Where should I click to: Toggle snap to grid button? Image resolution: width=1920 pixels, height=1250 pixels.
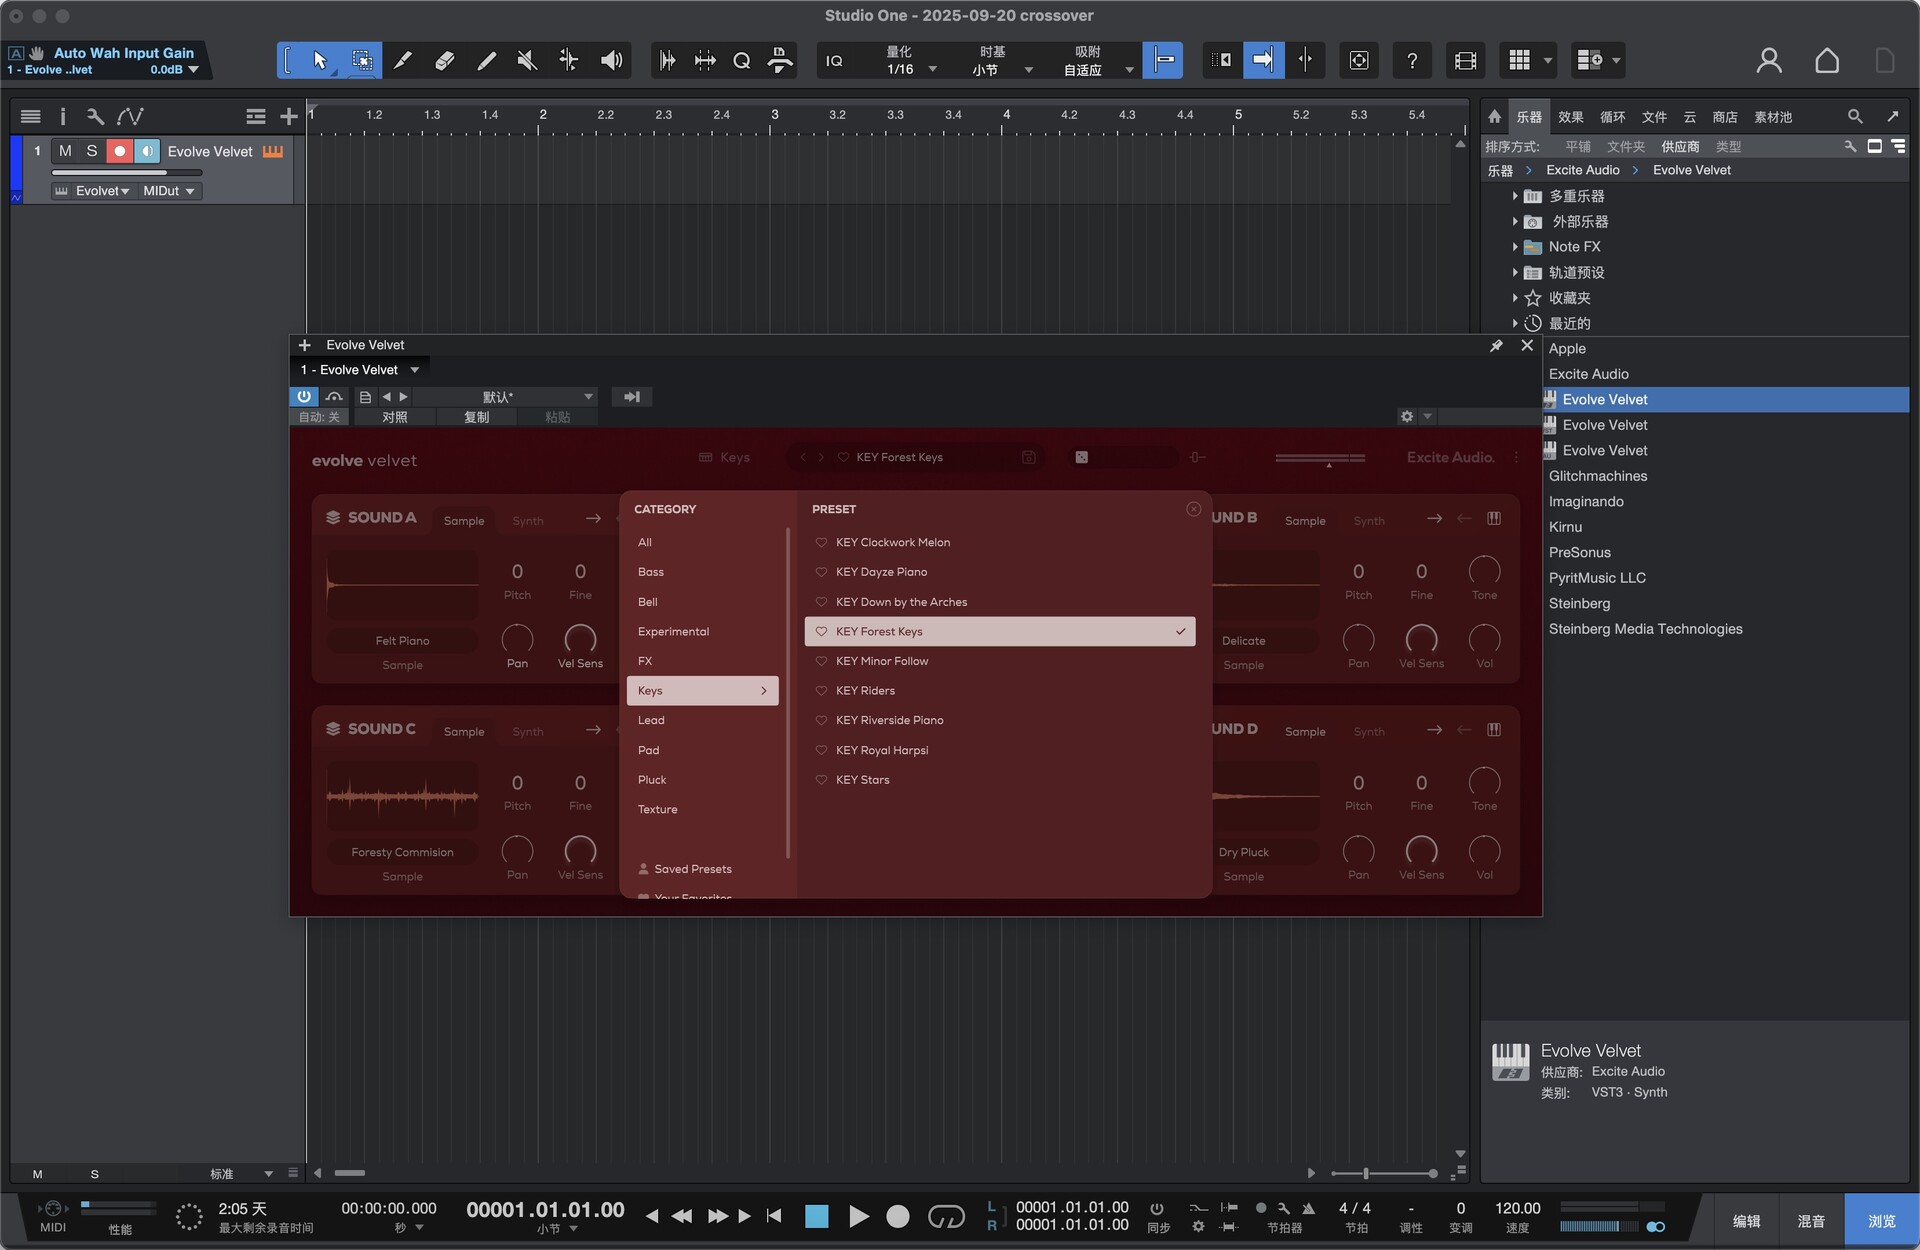click(x=1162, y=61)
